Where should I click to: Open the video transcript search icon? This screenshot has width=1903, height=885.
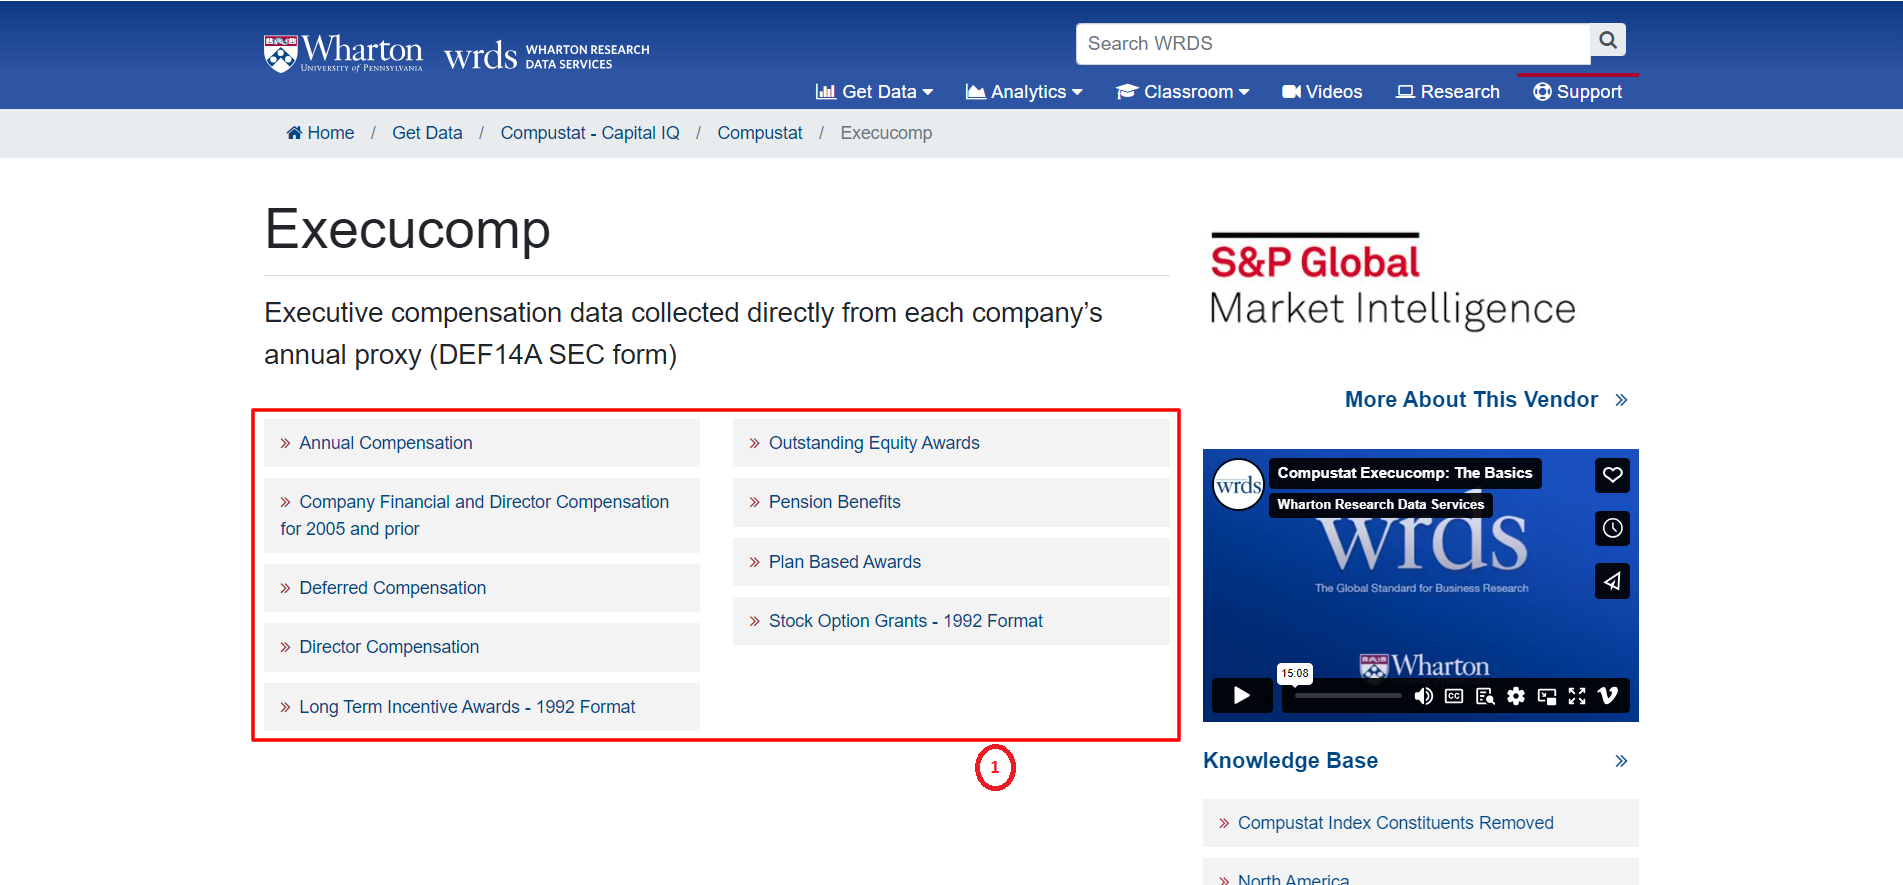coord(1485,696)
